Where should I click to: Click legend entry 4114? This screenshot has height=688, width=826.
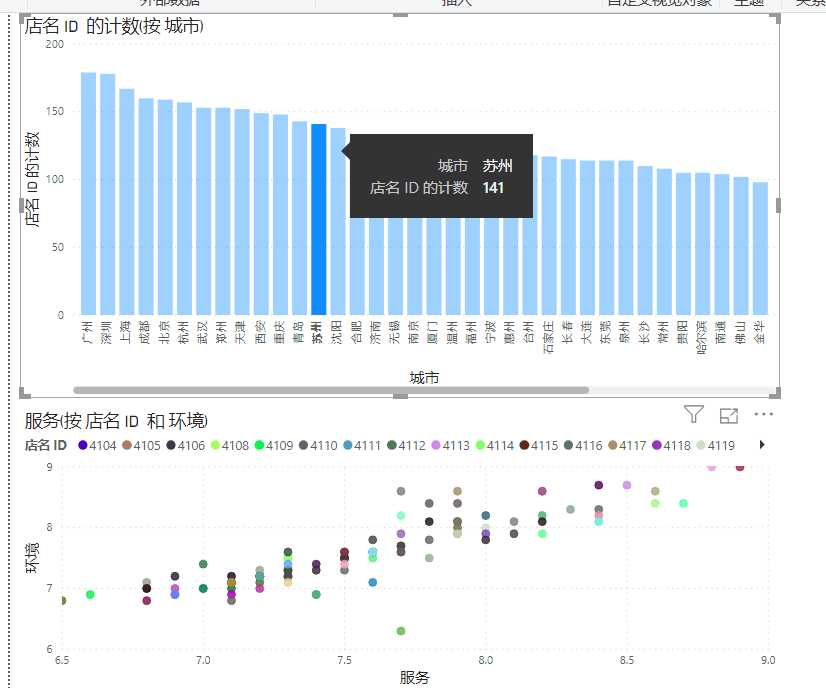coord(495,445)
